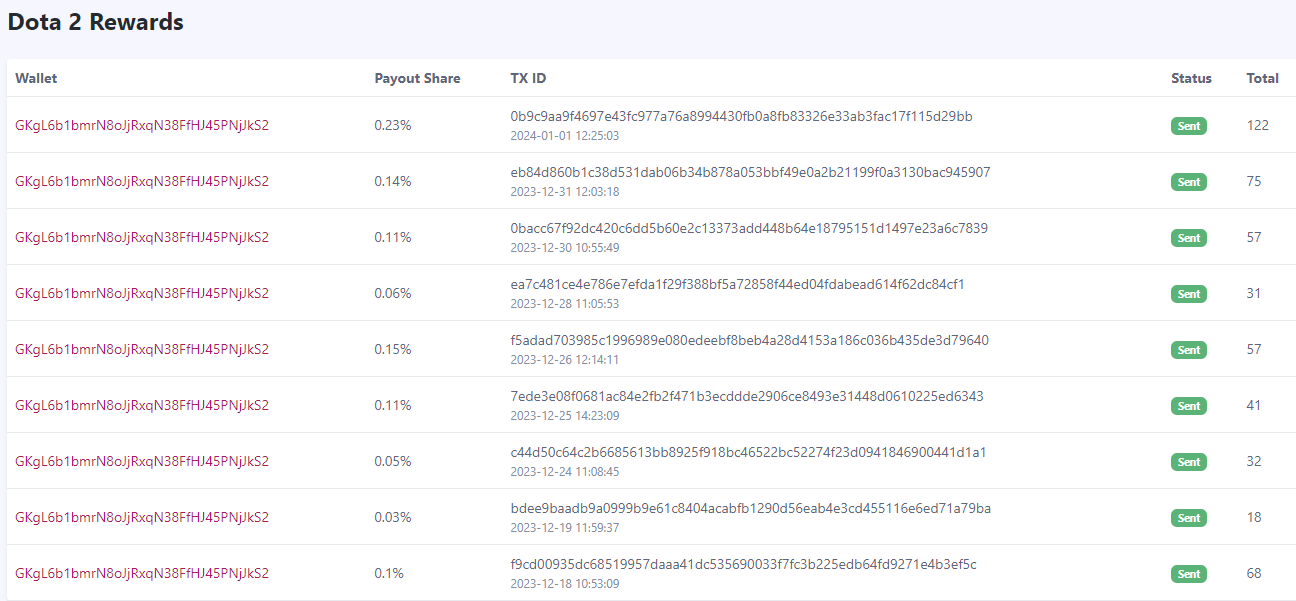Select TX ID starting with f9cd00935dc6
Viewport: 1296px width, 601px height.
tap(743, 564)
